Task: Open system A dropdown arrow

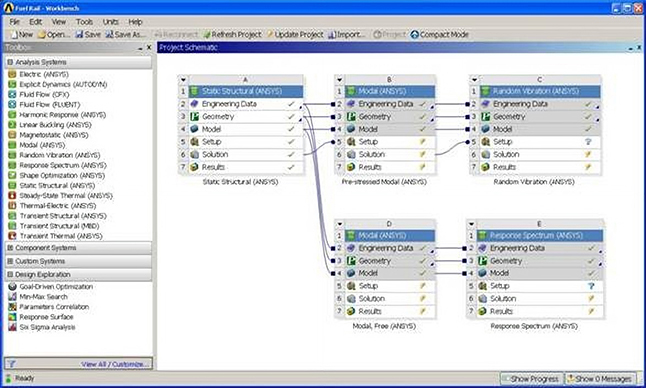Action: (x=183, y=79)
